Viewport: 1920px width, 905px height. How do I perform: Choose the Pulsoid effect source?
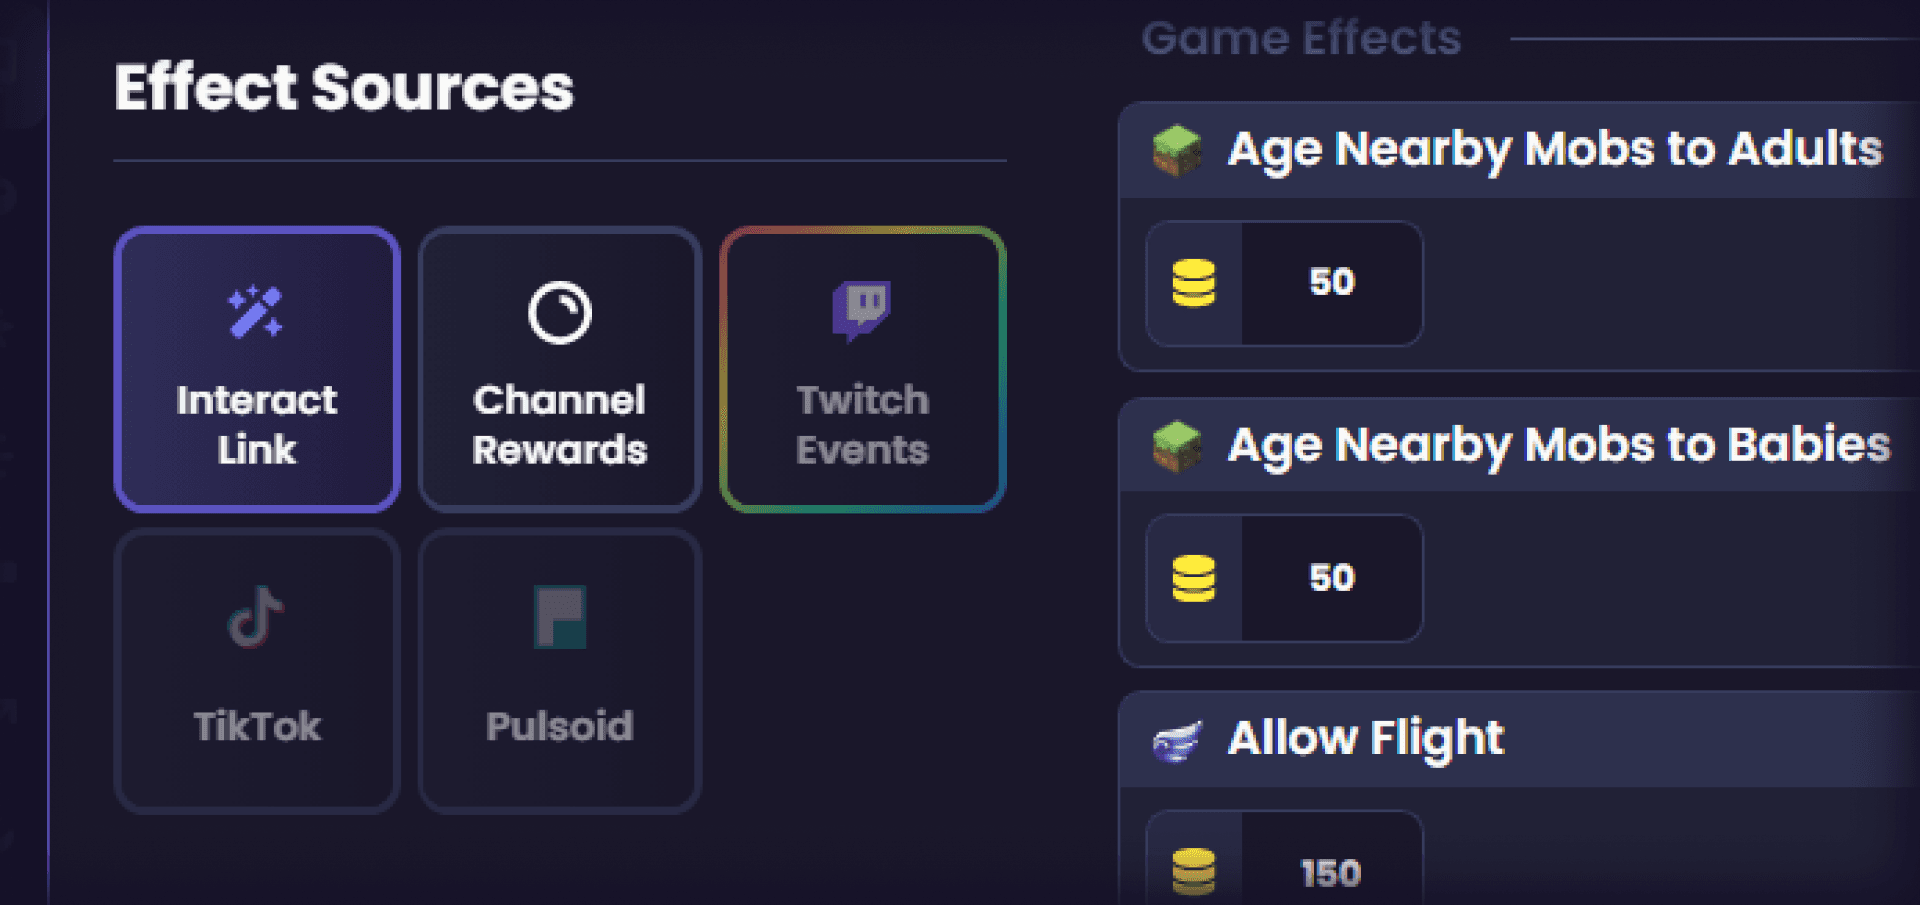click(x=560, y=671)
